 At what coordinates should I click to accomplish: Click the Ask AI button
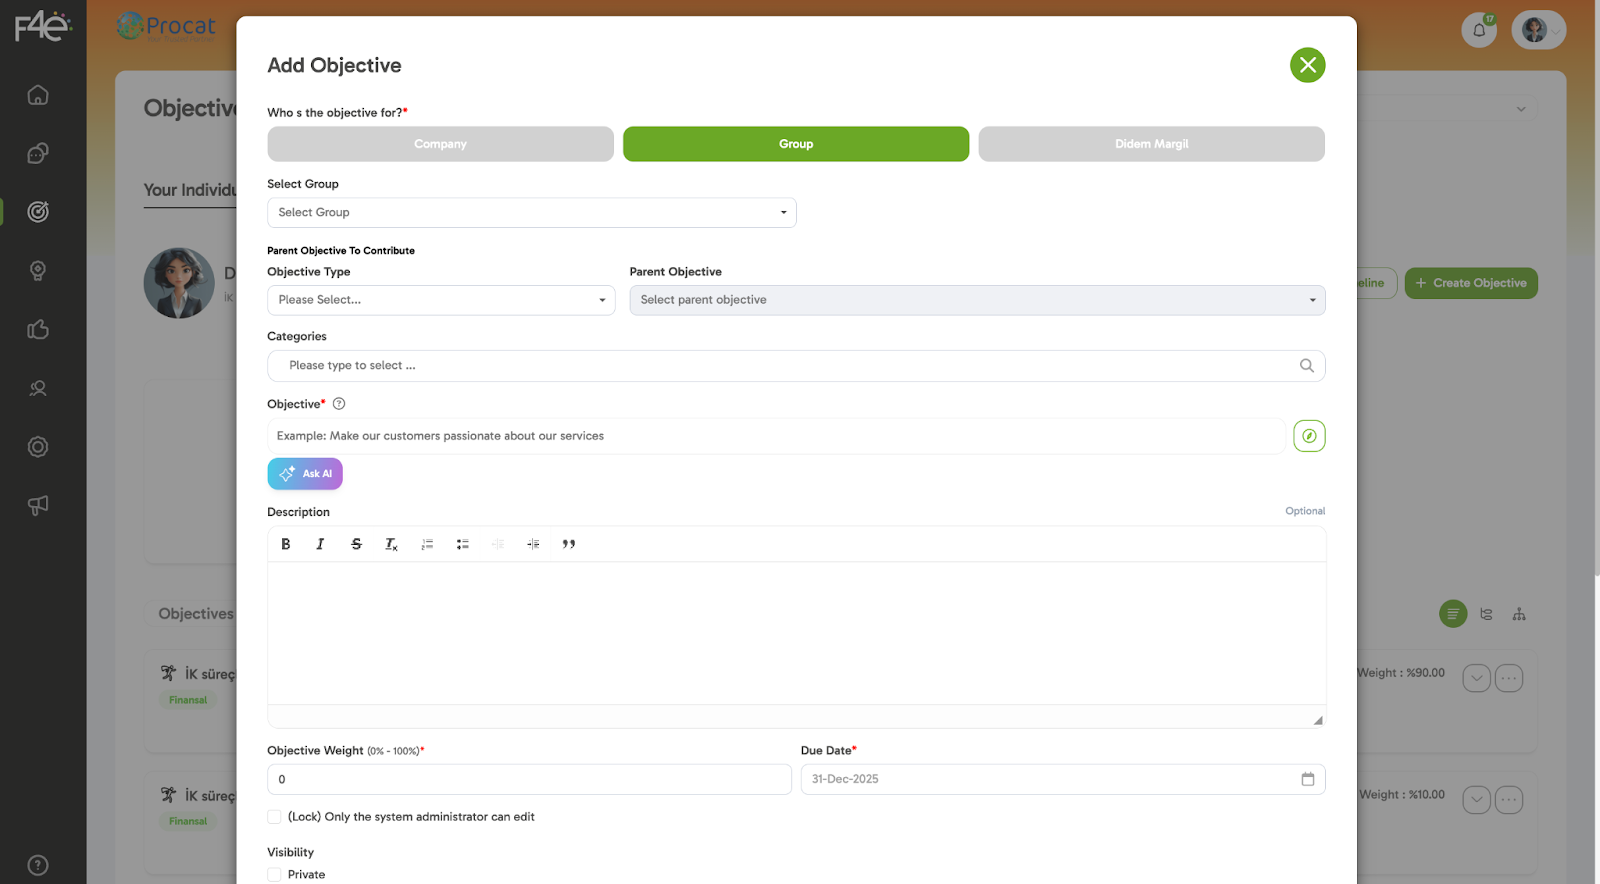305,474
